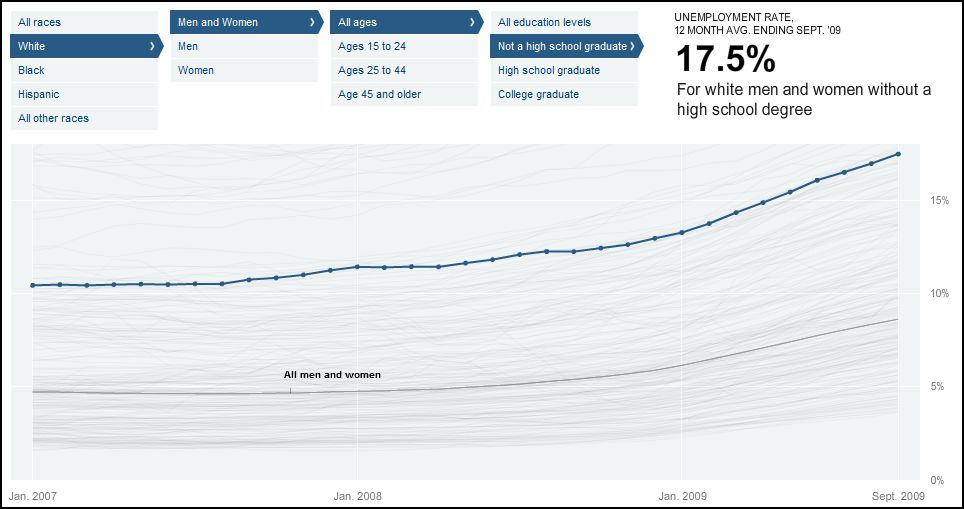964x509 pixels.
Task: Click chevron on Men and Women option
Action: click(311, 22)
